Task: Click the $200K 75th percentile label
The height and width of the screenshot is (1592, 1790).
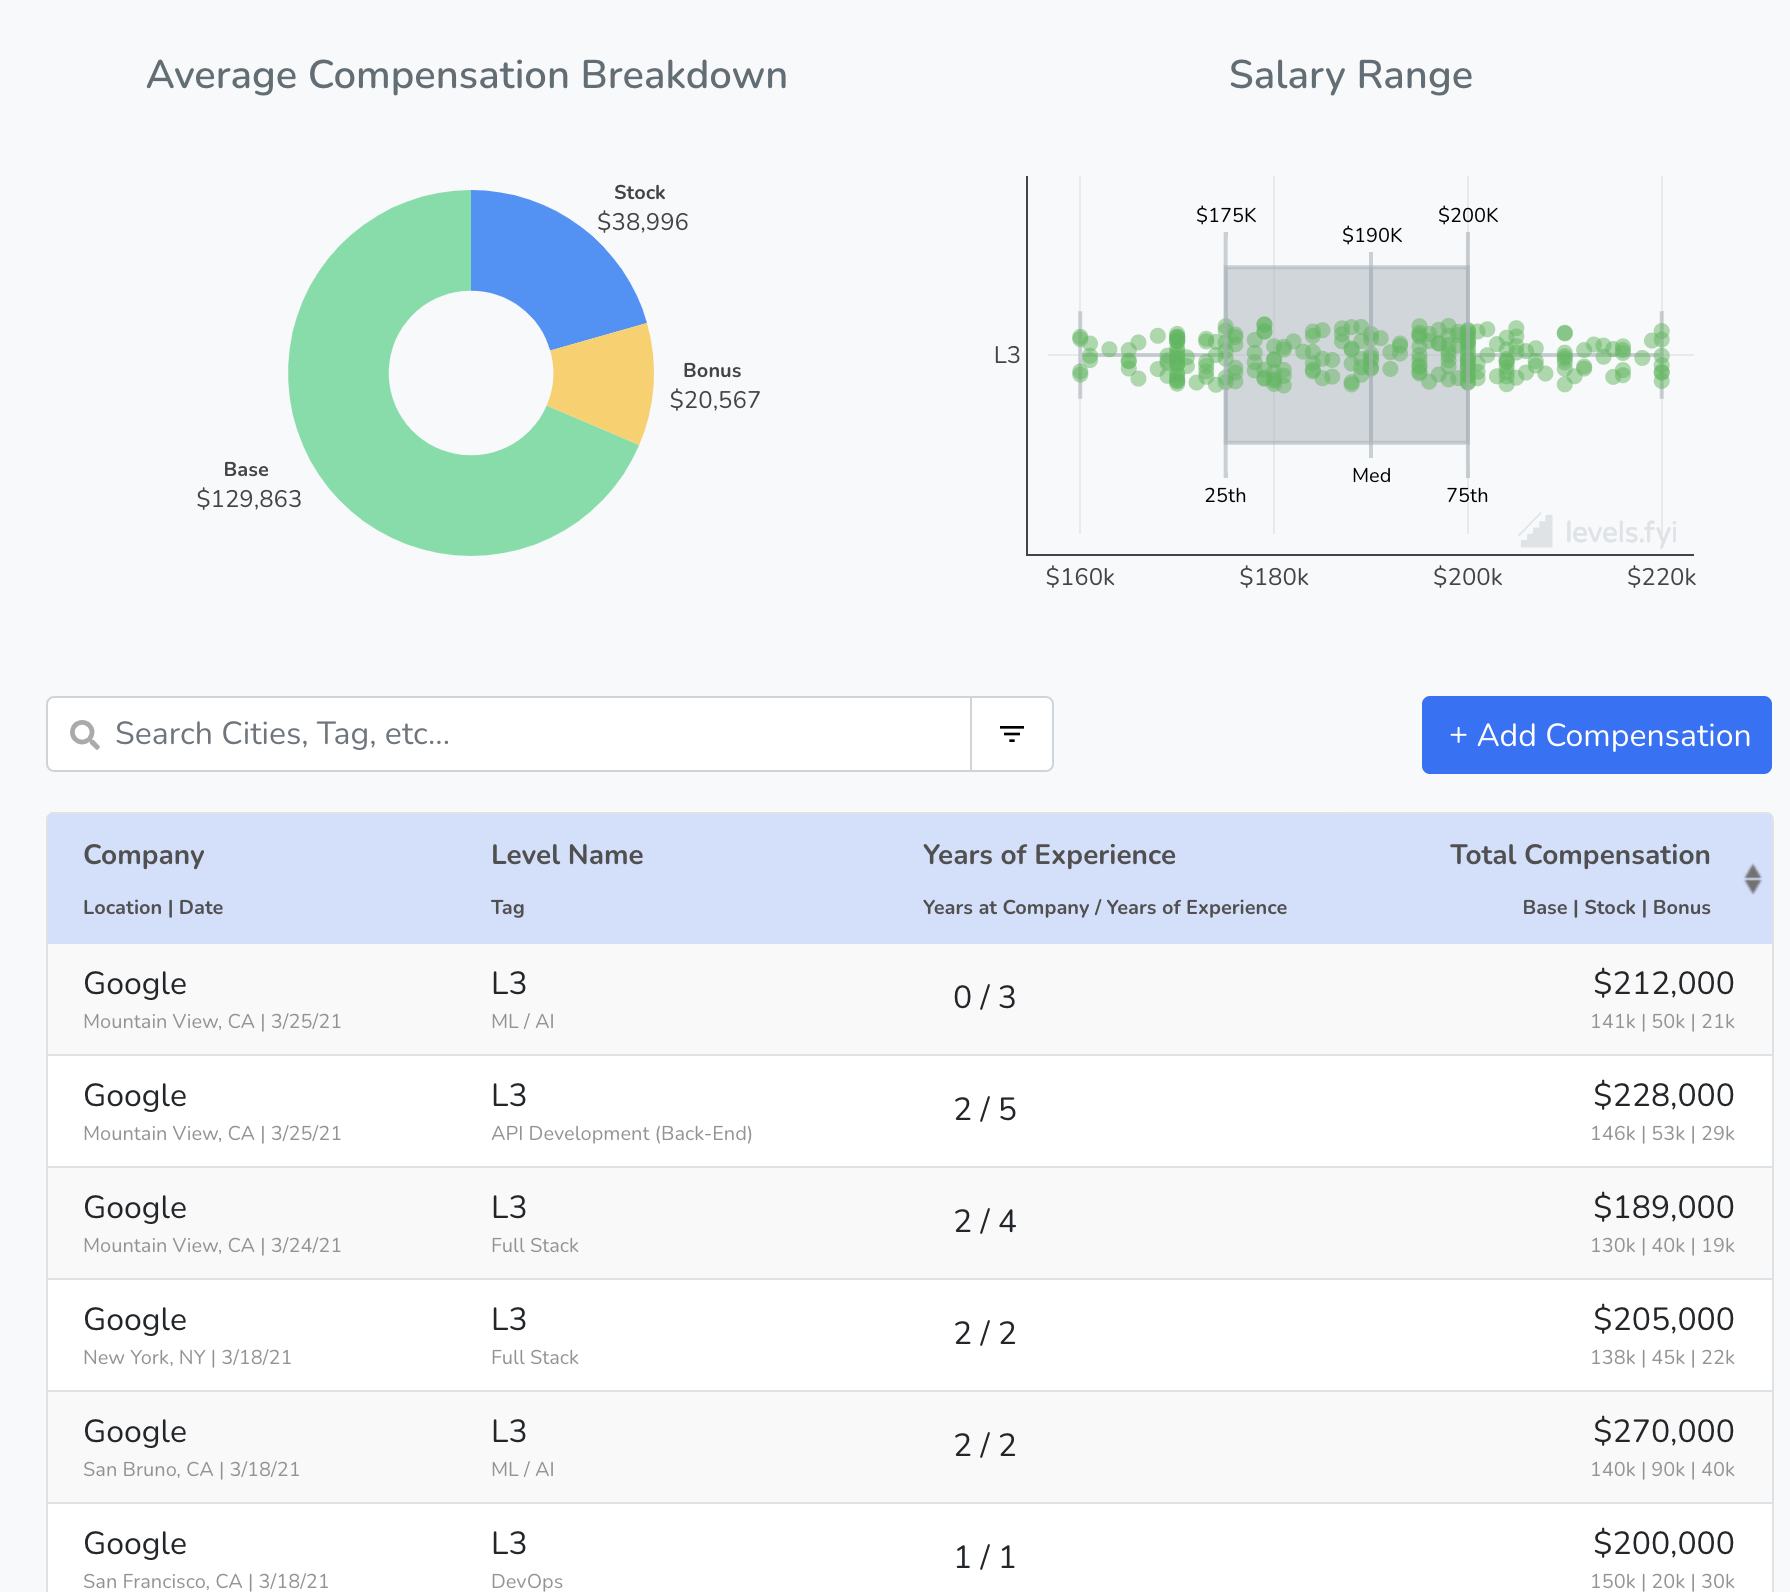Action: point(1468,215)
